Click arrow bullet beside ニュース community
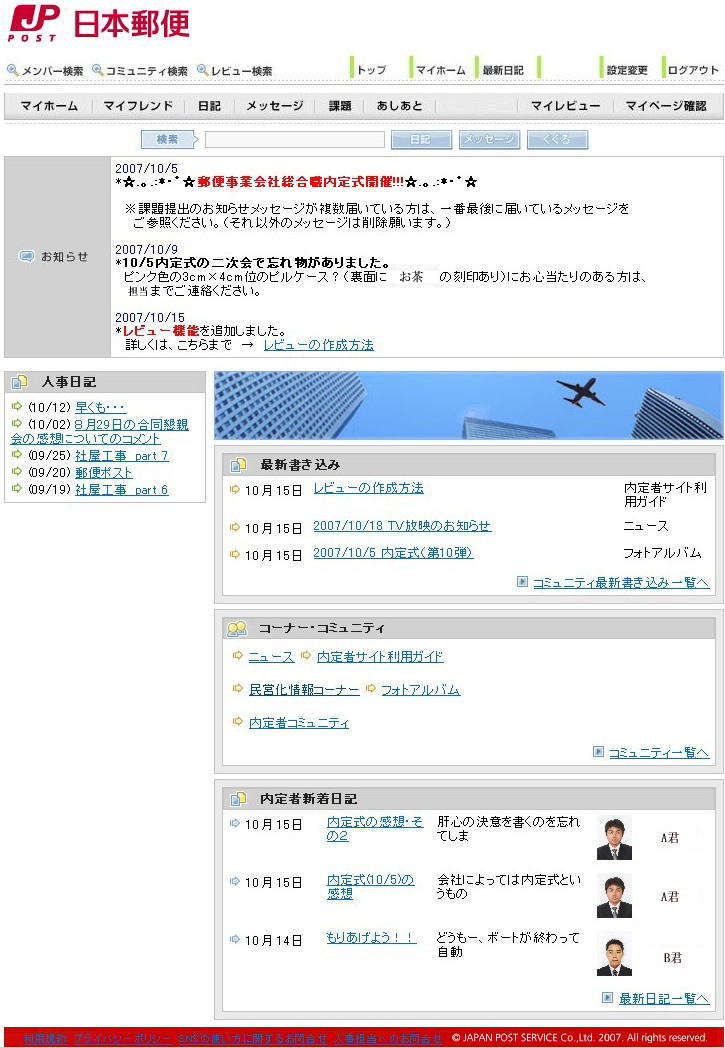 coord(237,656)
